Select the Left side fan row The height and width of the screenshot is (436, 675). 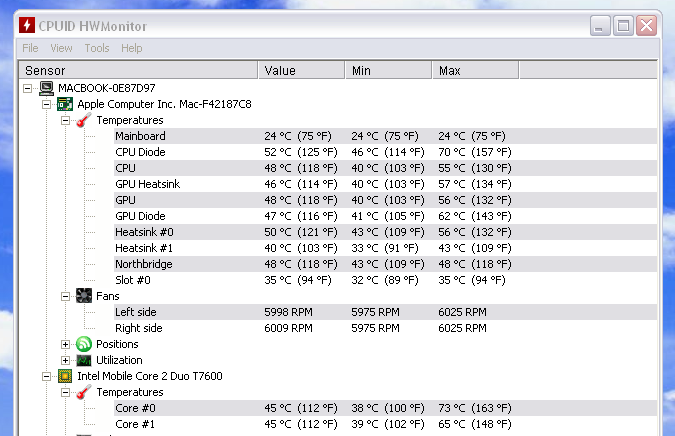coord(385,312)
